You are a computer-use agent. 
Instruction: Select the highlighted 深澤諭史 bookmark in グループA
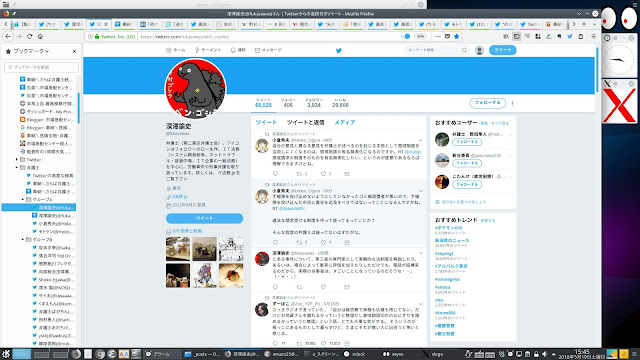[x=39, y=207]
